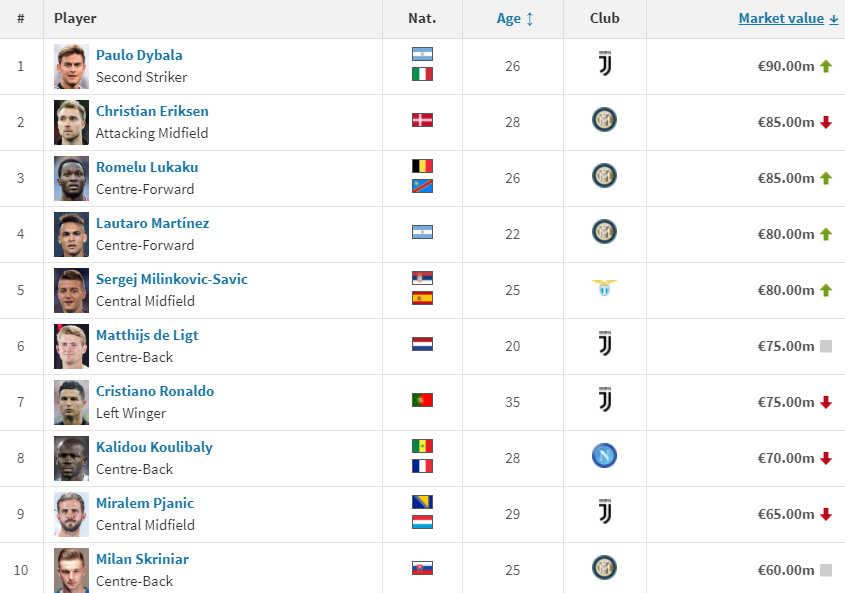Click Napoli crest in Koulibaly row

click(x=604, y=457)
